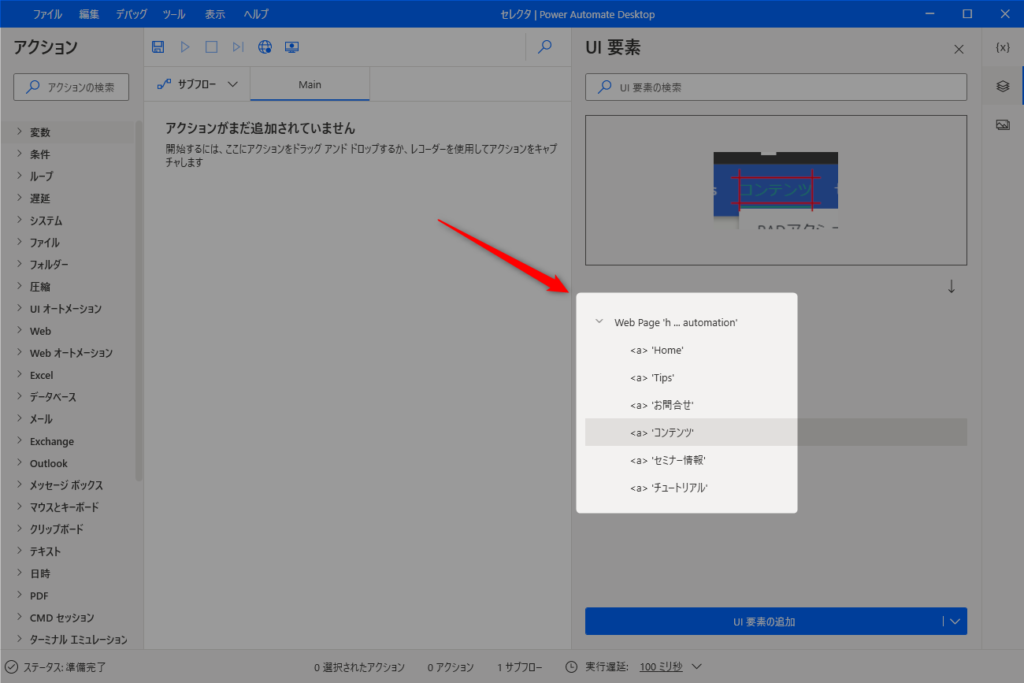1024x683 pixels.
Task: Collapse the Web Page tree node
Action: (x=599, y=321)
